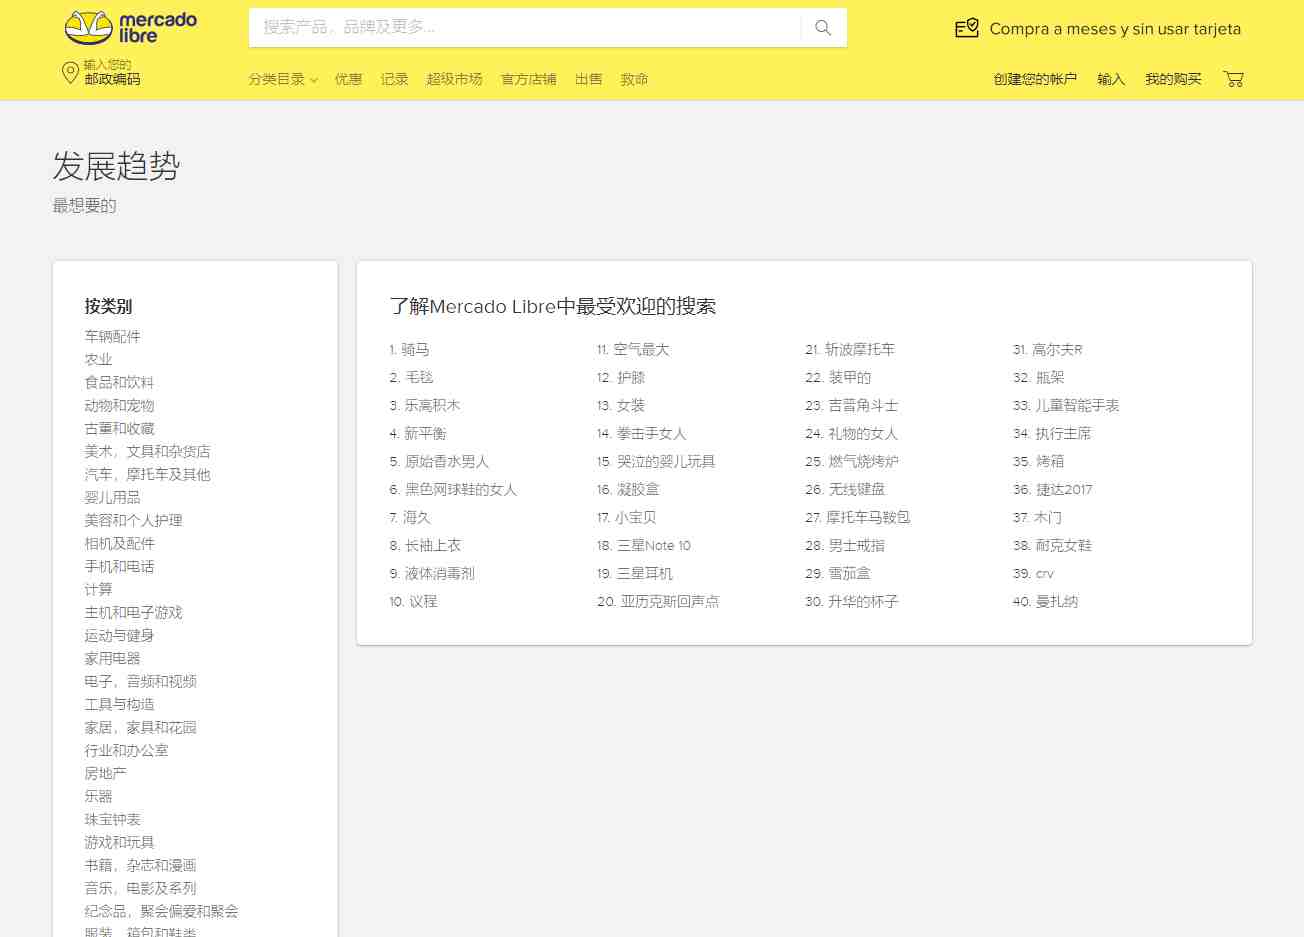Open the 我的购买 link

click(1173, 79)
